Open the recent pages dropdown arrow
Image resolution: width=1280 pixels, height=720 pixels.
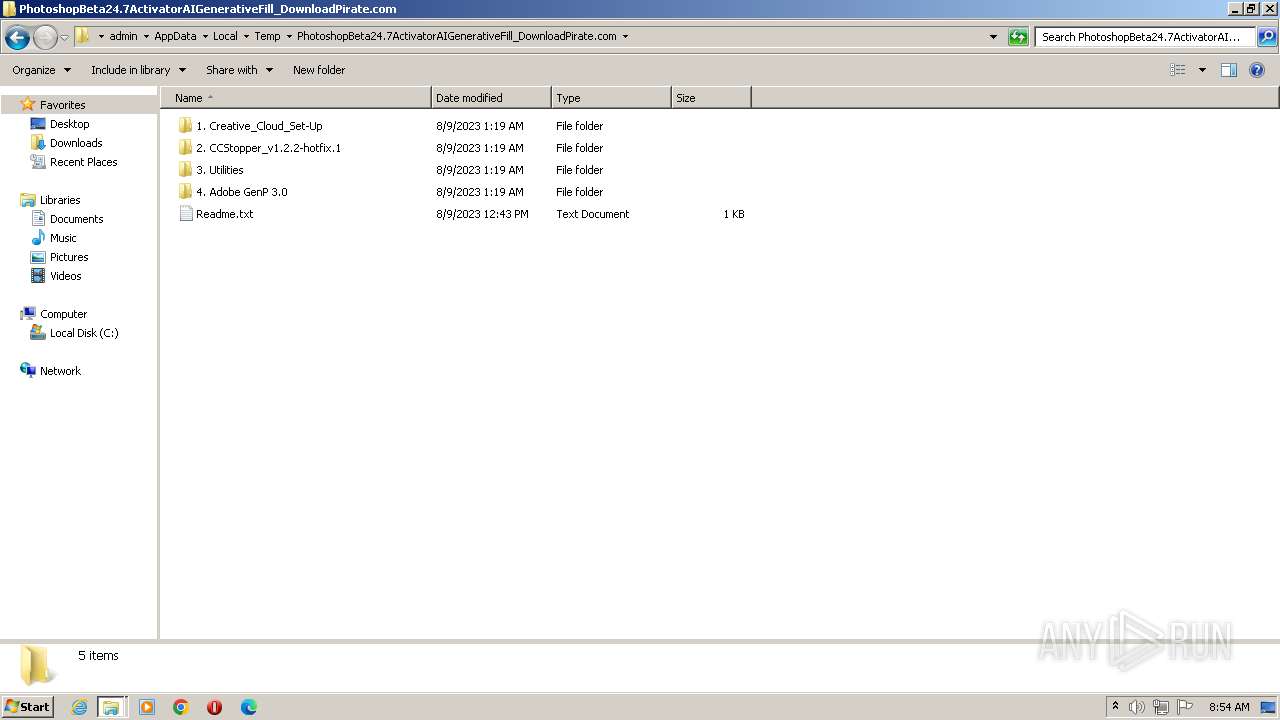point(64,37)
